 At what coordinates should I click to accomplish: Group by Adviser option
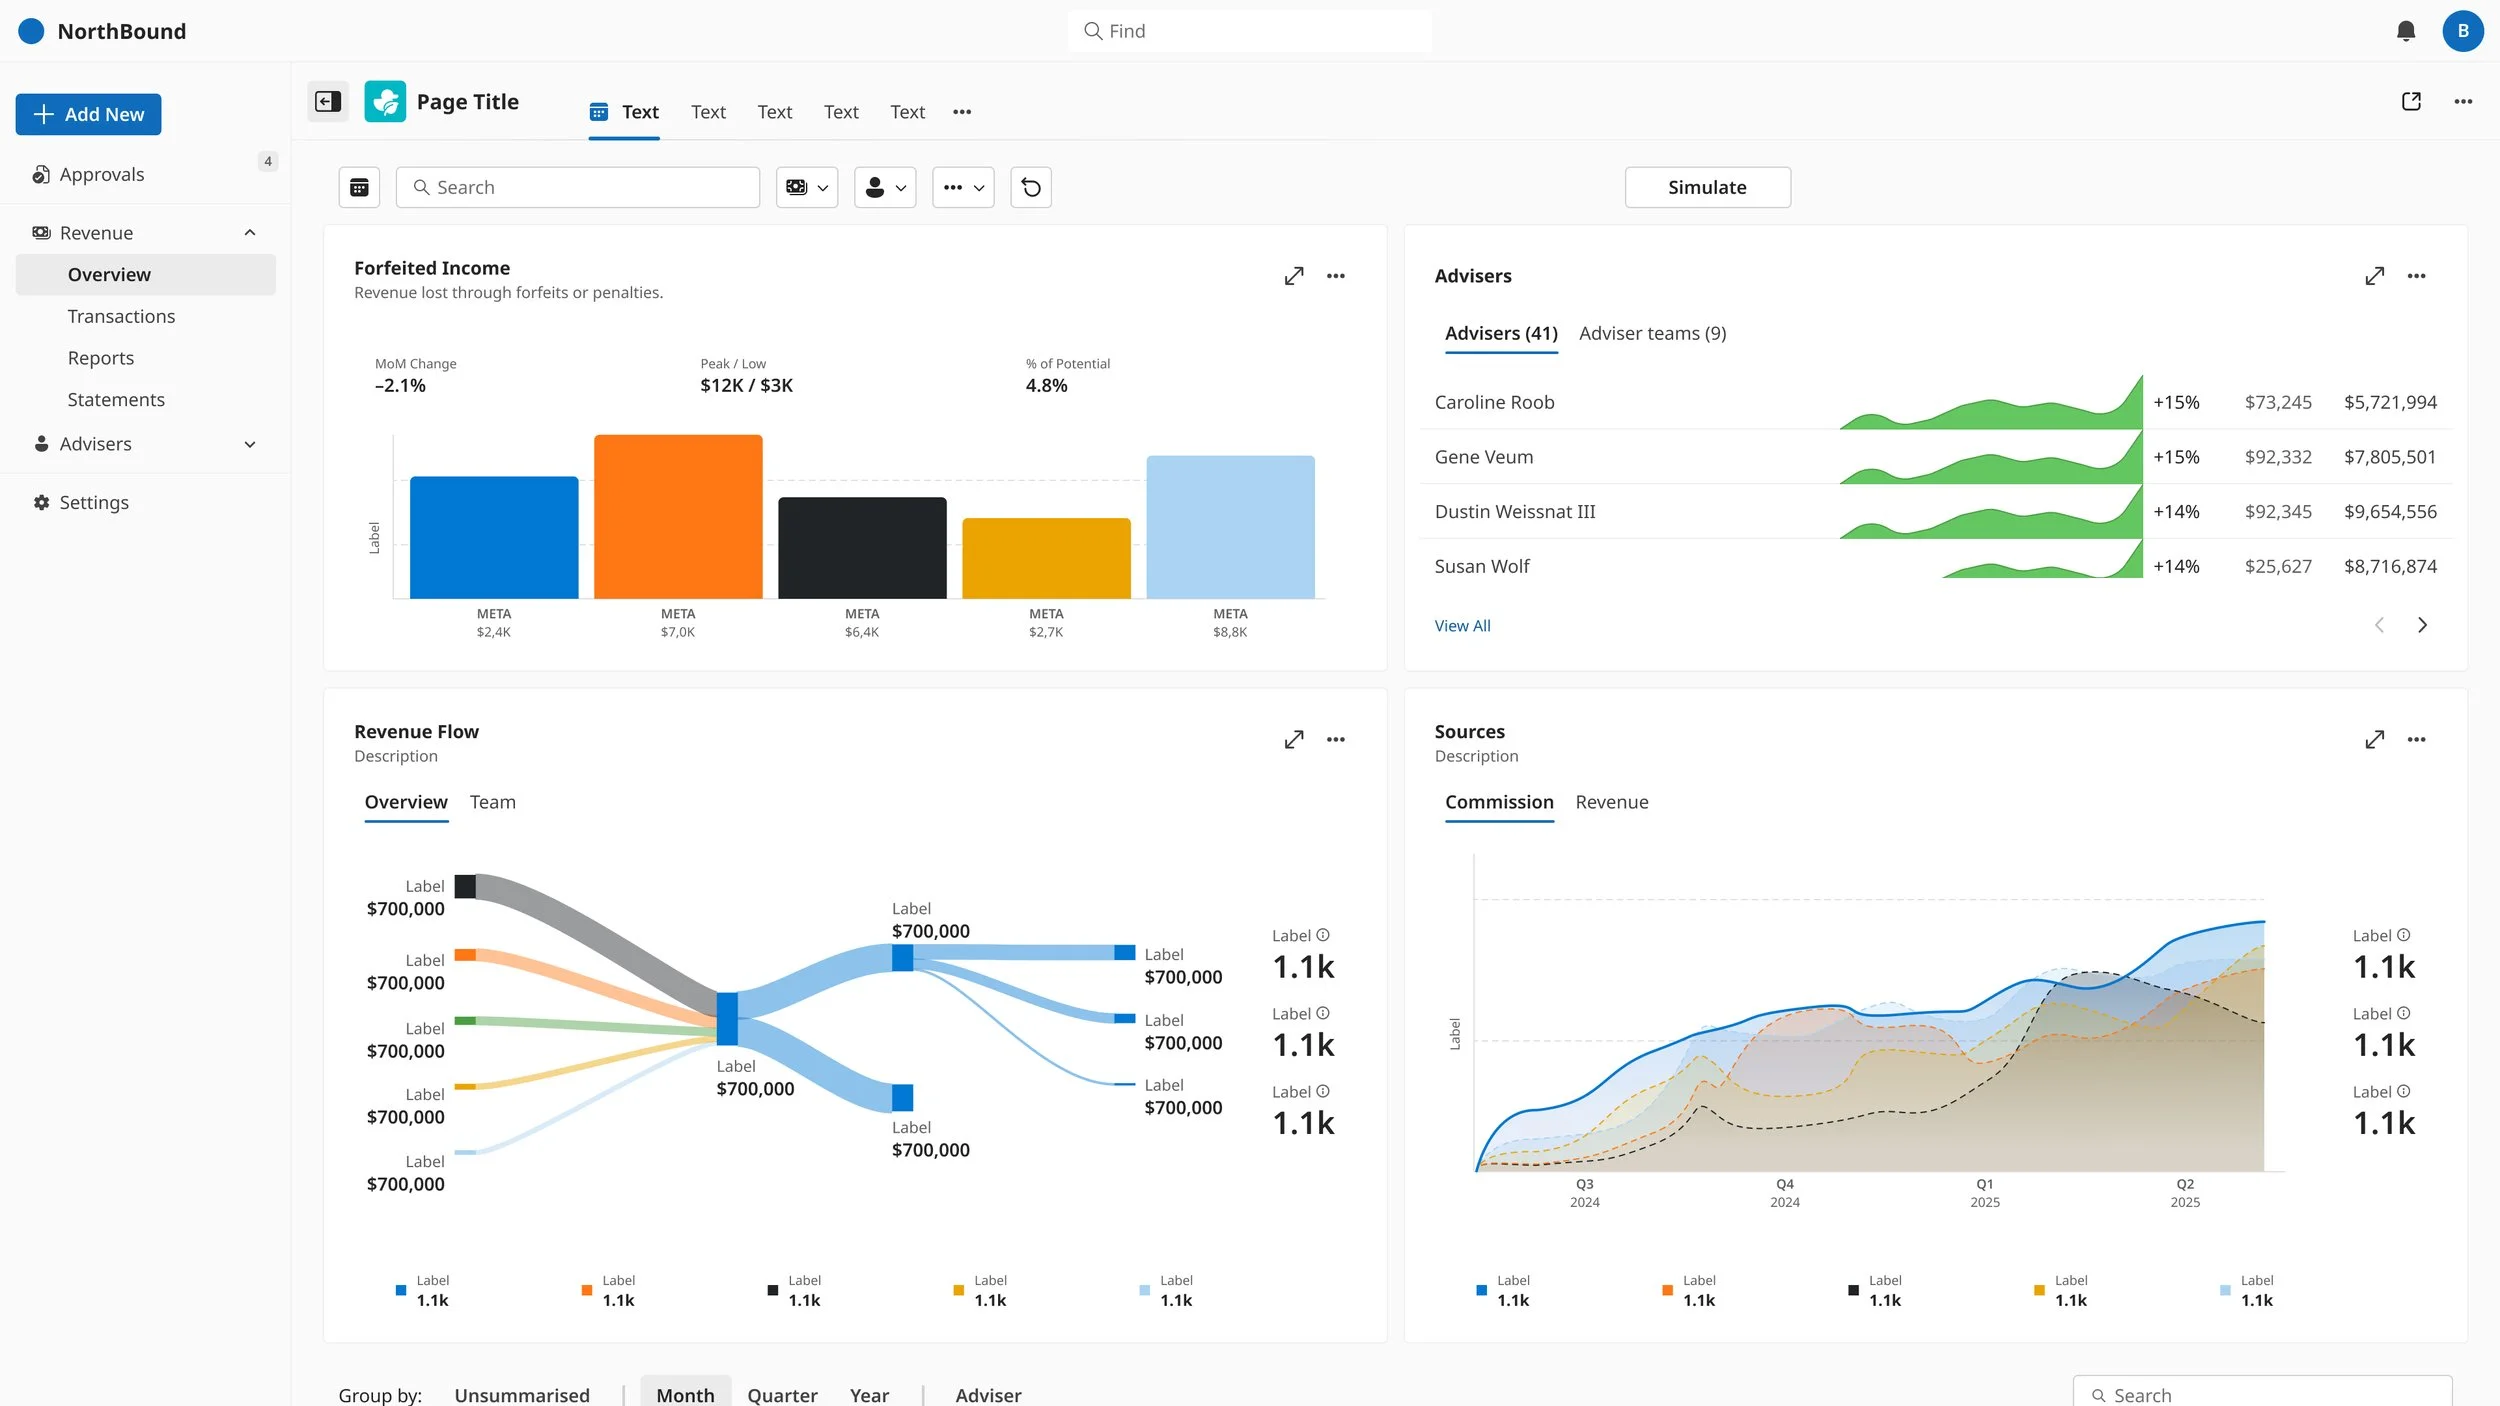coord(988,1394)
